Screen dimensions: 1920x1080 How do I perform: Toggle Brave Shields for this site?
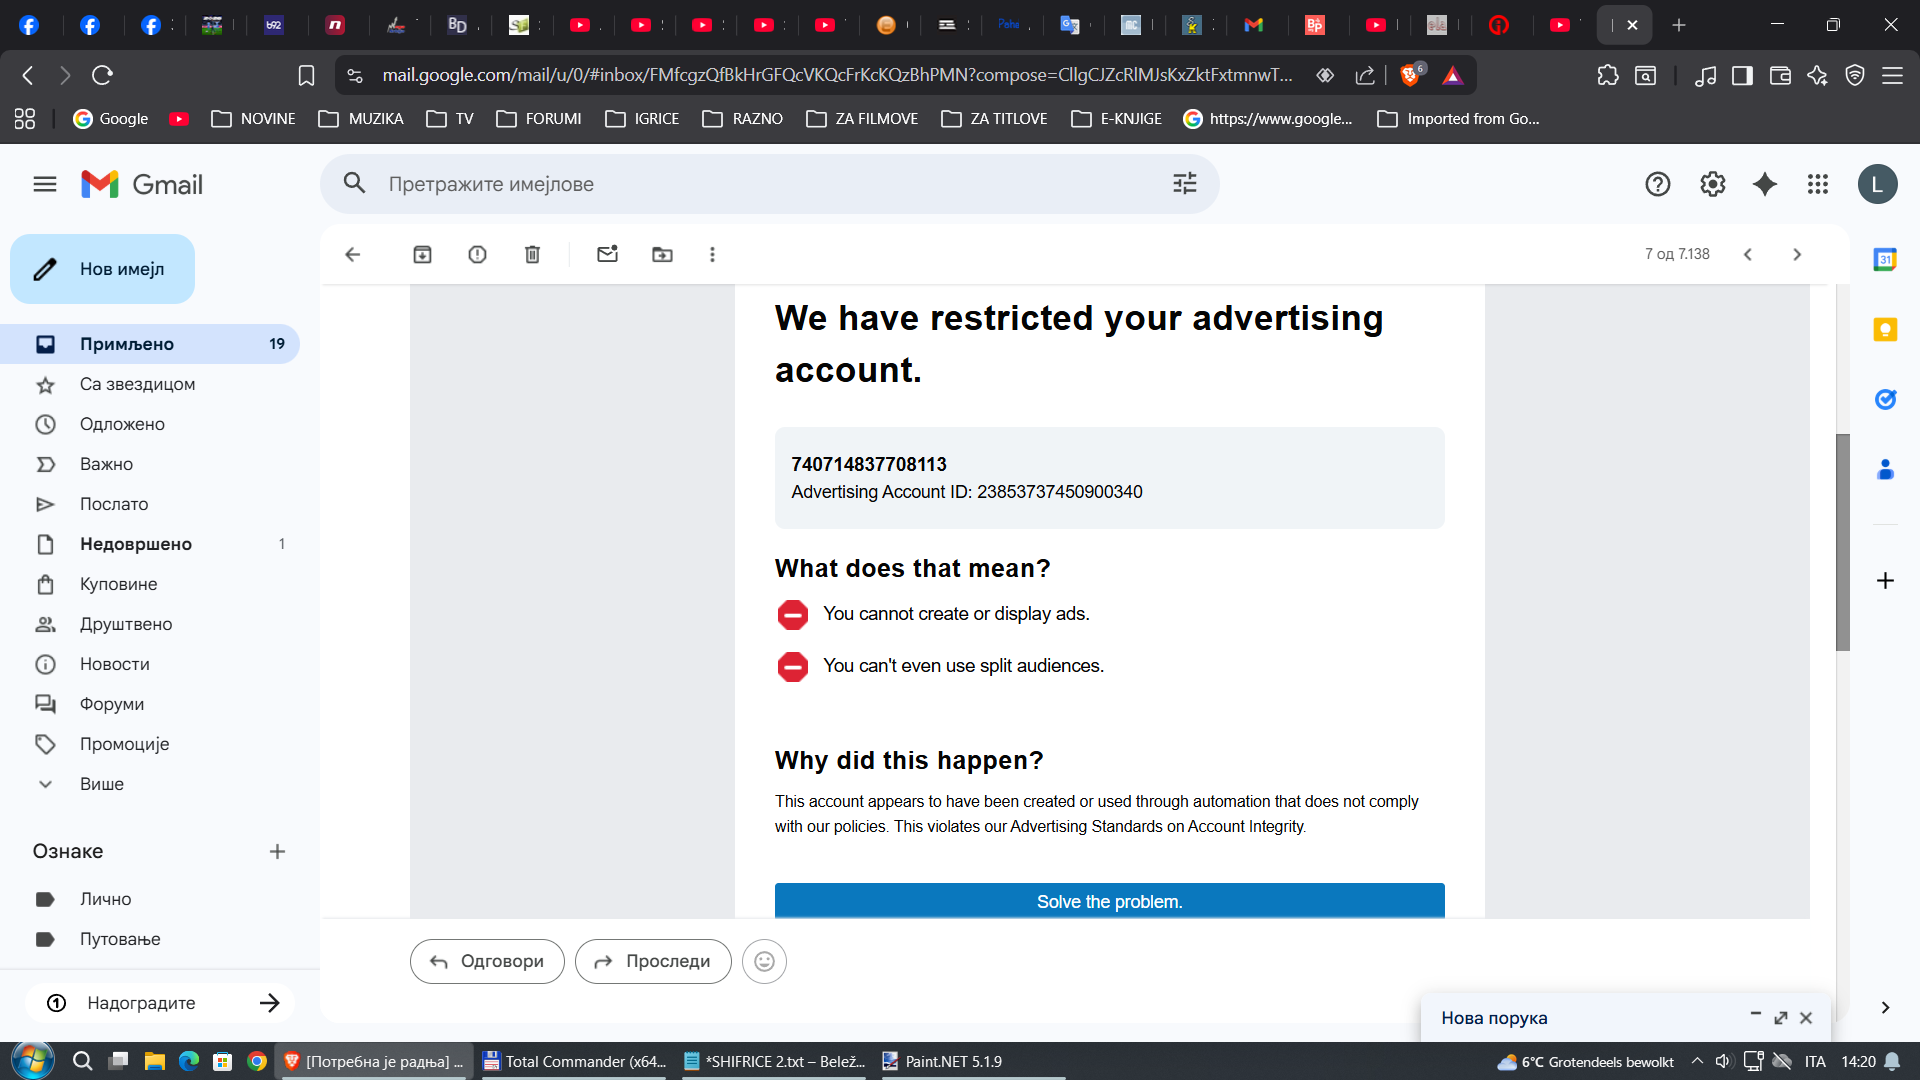tap(1410, 75)
